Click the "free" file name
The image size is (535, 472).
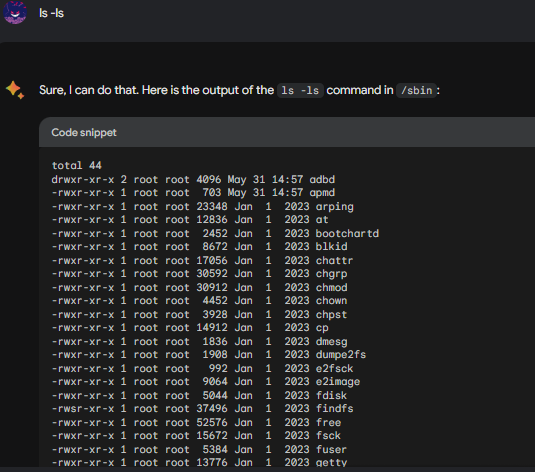click(x=328, y=423)
